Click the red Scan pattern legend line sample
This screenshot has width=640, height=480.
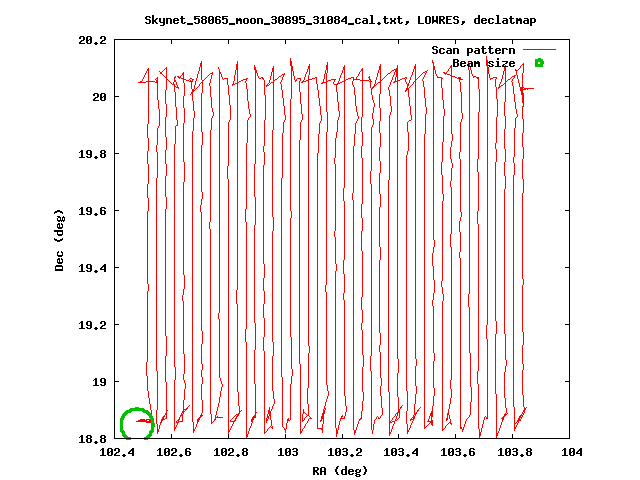(x=540, y=50)
